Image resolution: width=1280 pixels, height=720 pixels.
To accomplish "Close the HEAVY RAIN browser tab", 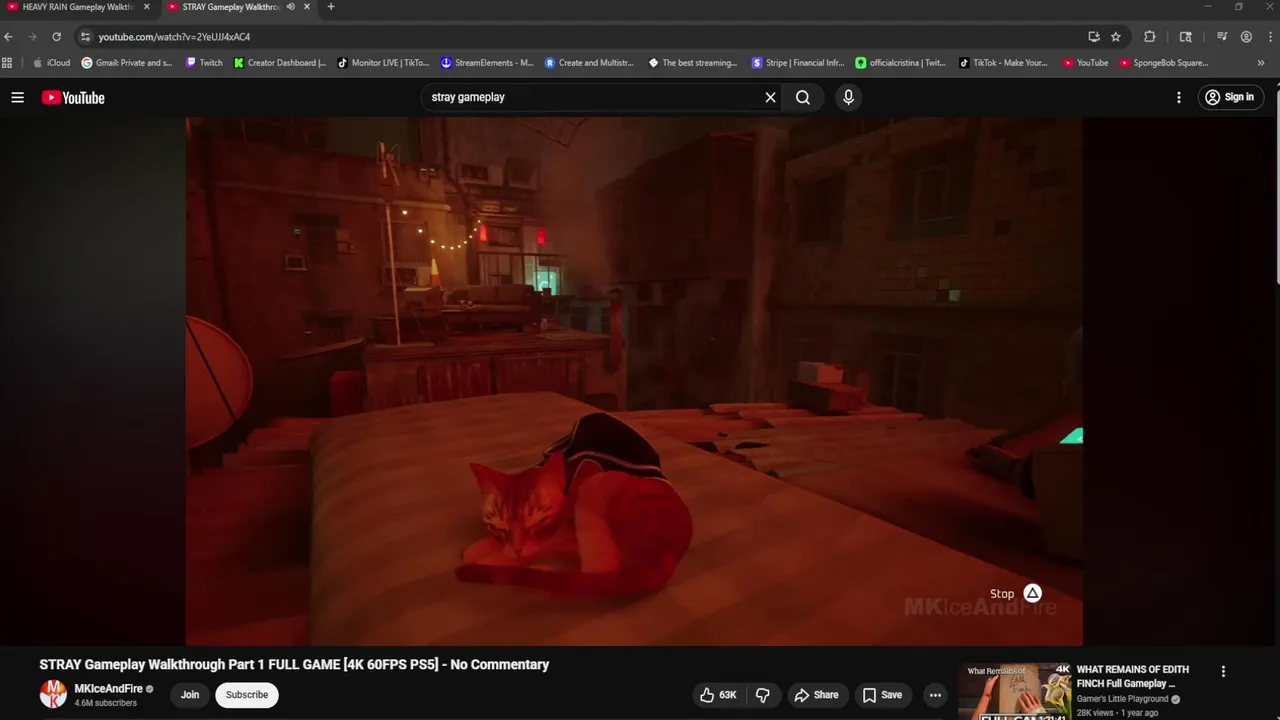I will point(146,7).
